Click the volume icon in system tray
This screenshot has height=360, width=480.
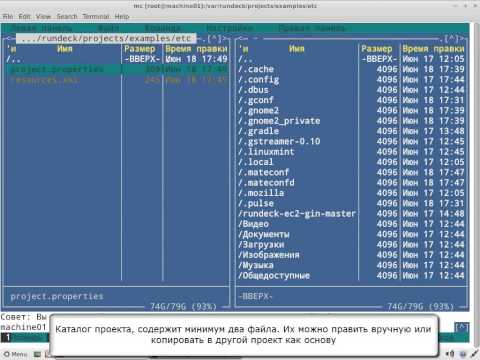pyautogui.click(x=450, y=354)
